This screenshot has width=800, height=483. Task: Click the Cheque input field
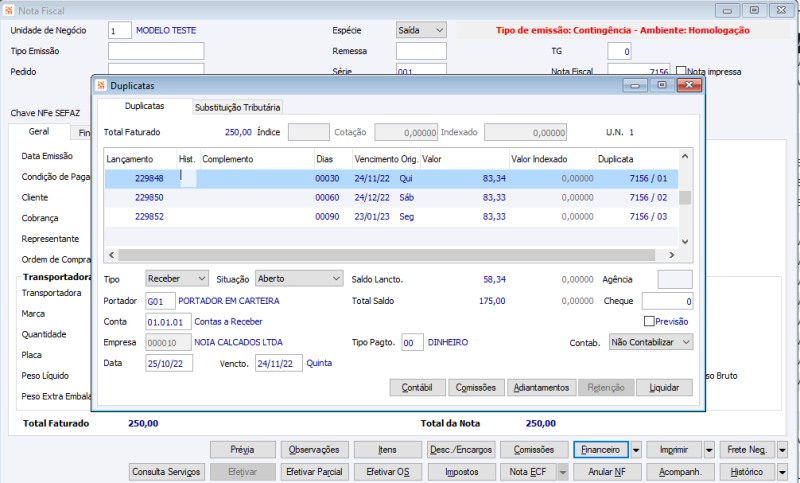pos(666,301)
